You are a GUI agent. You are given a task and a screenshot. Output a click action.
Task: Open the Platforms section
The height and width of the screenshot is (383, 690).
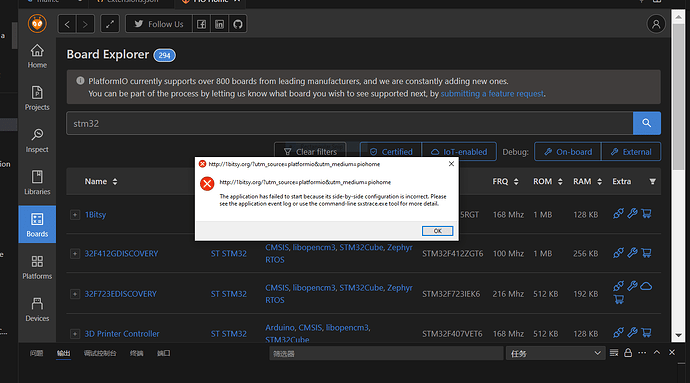pyautogui.click(x=37, y=267)
